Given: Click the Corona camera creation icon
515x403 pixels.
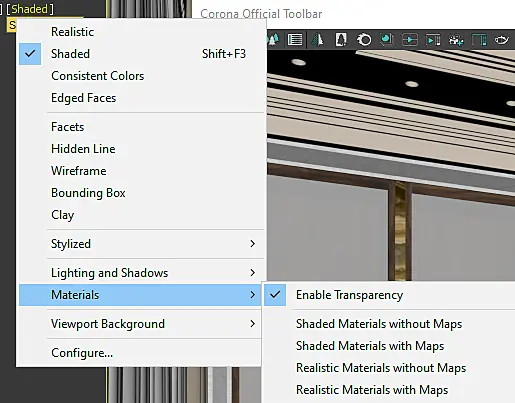Looking at the screenshot, I should [x=455, y=40].
